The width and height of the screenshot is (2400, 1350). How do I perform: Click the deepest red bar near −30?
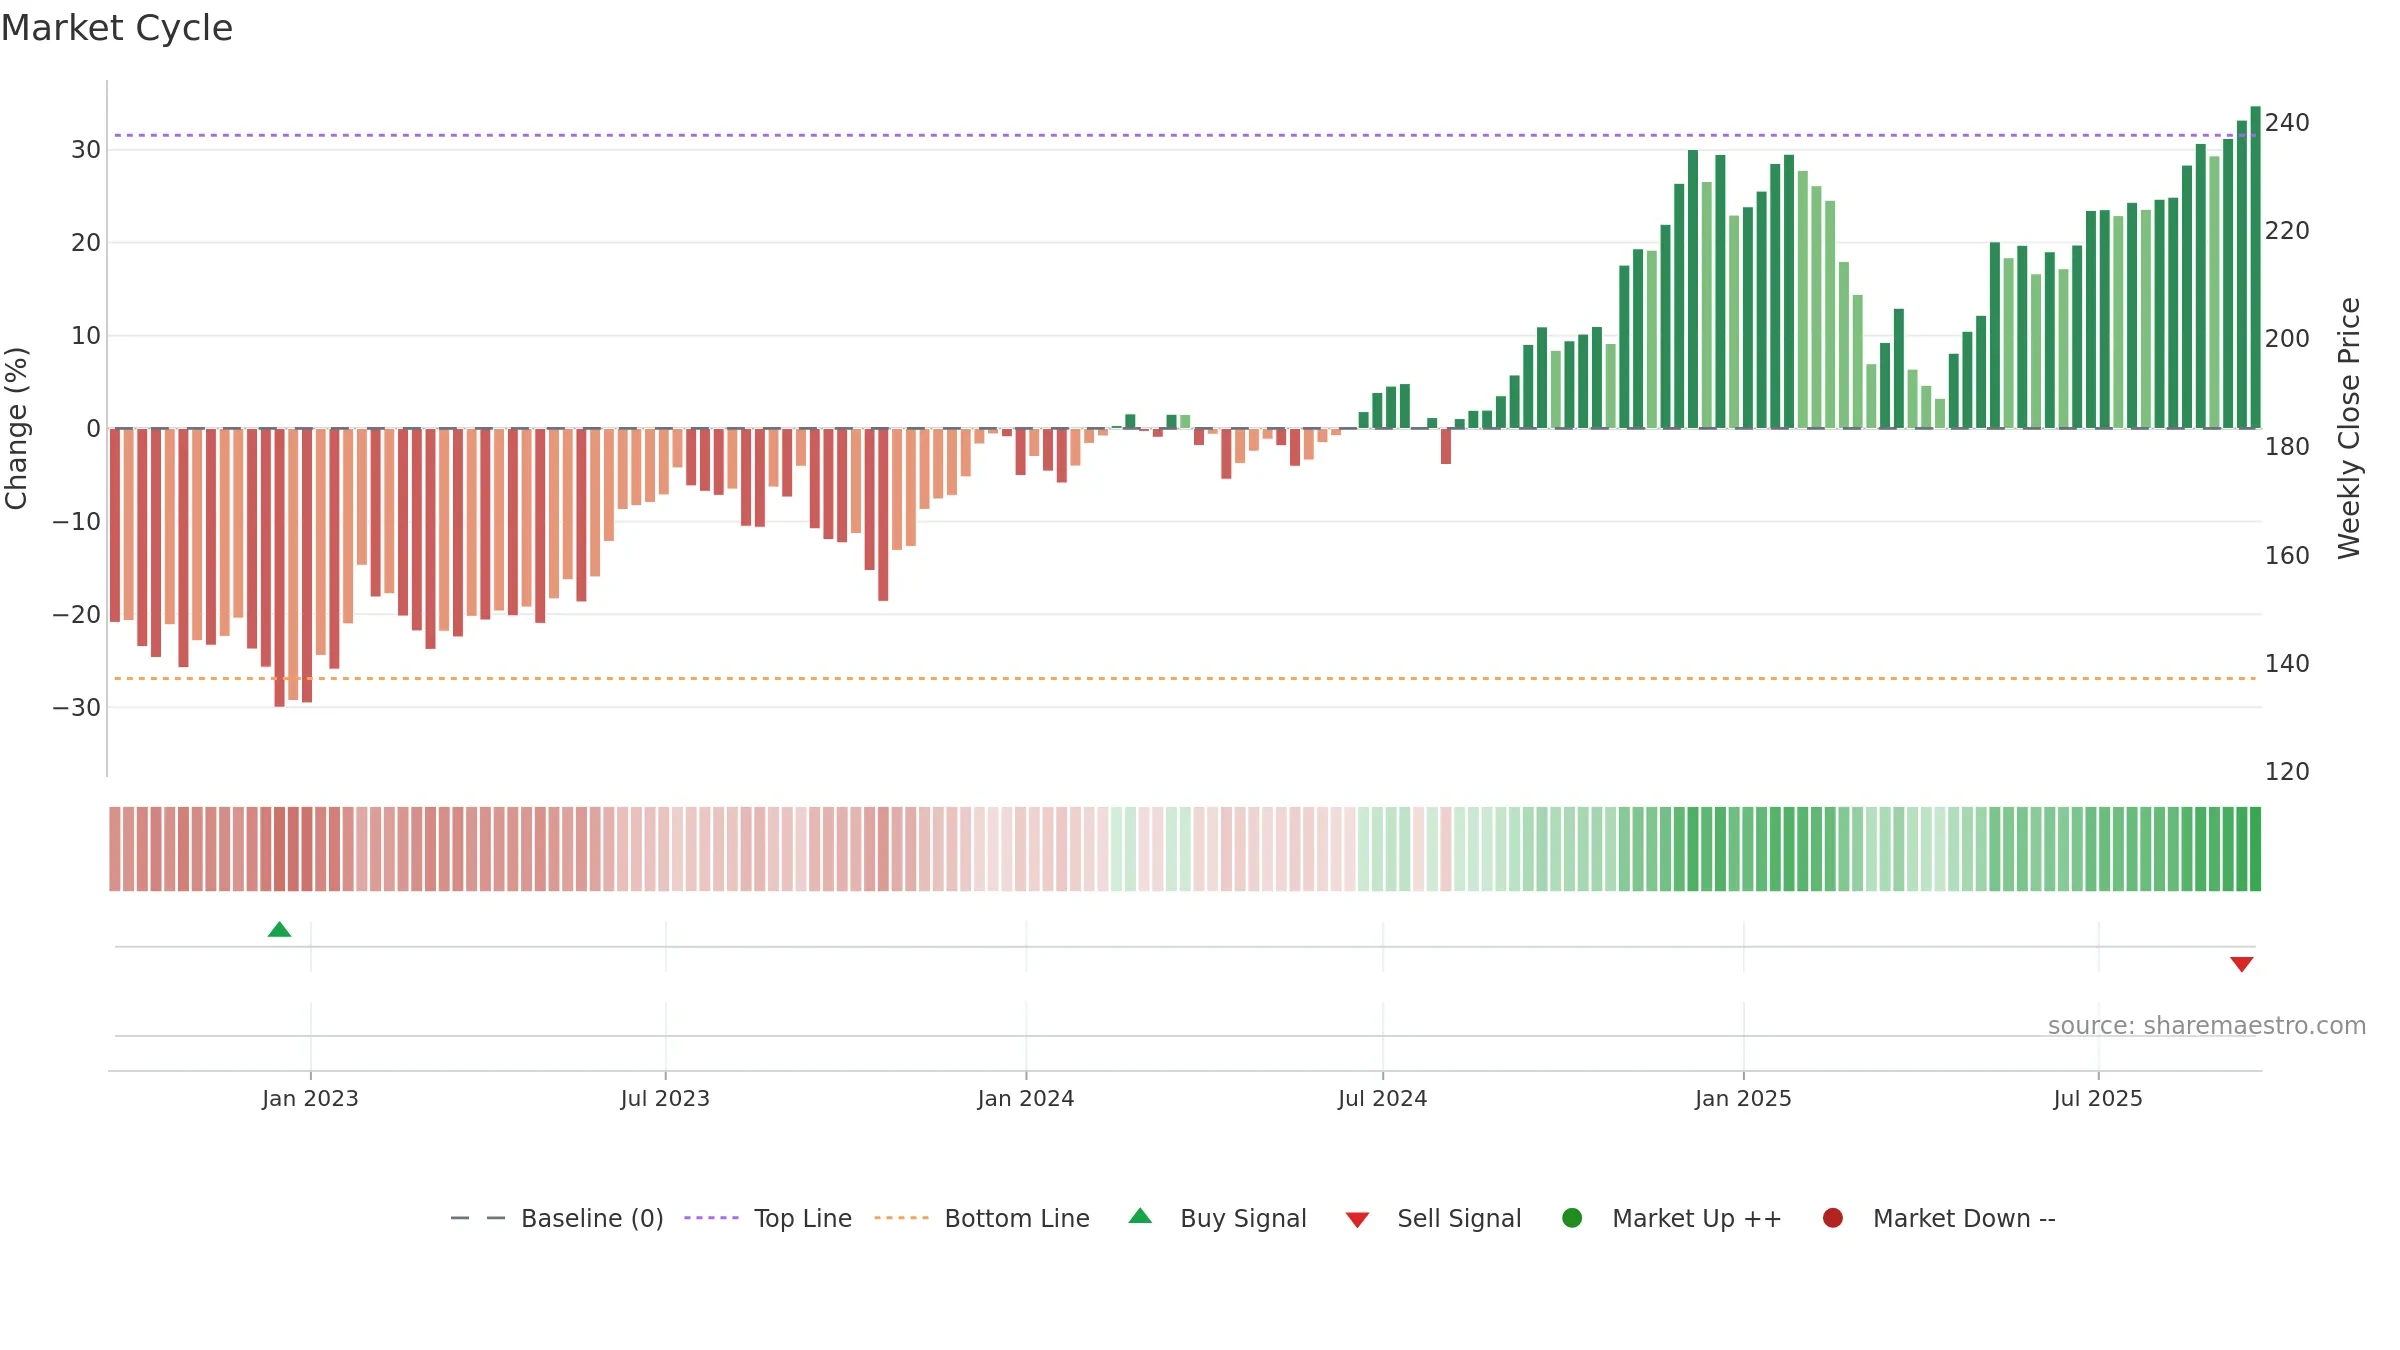click(x=279, y=568)
